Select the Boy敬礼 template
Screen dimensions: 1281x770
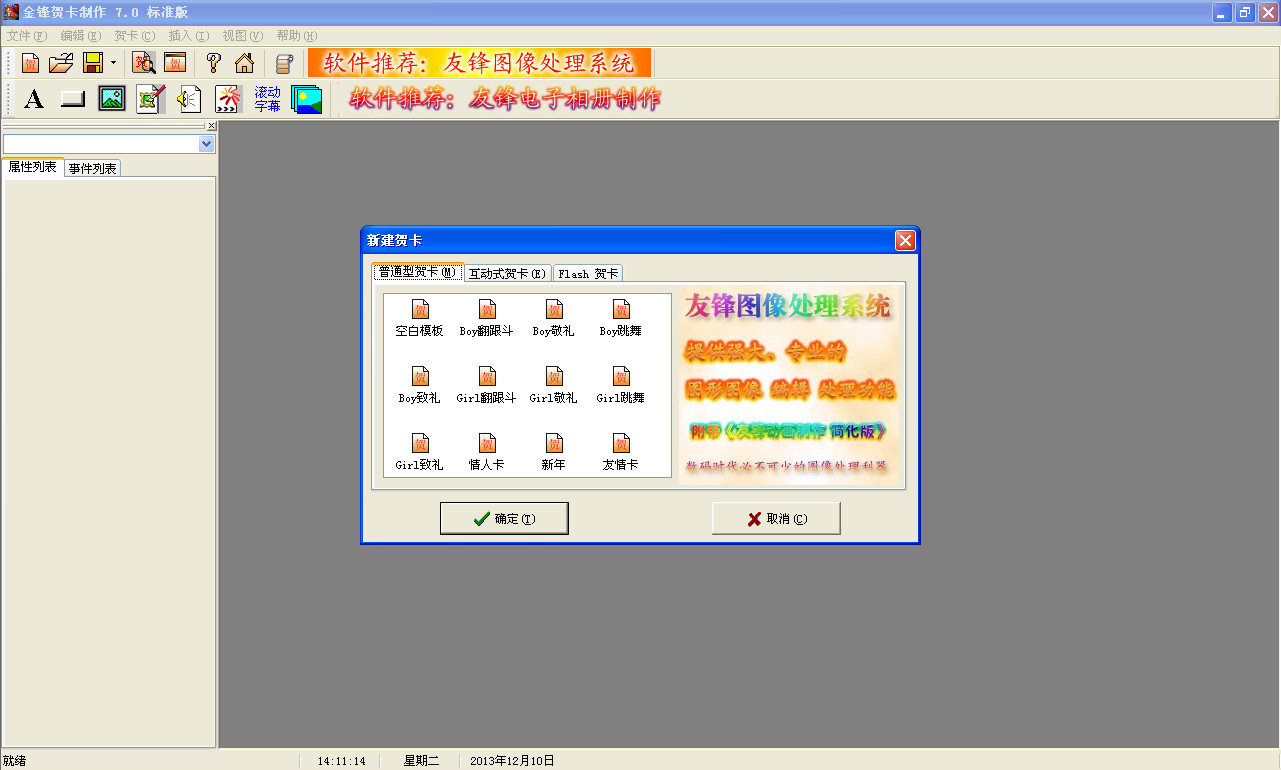554,318
